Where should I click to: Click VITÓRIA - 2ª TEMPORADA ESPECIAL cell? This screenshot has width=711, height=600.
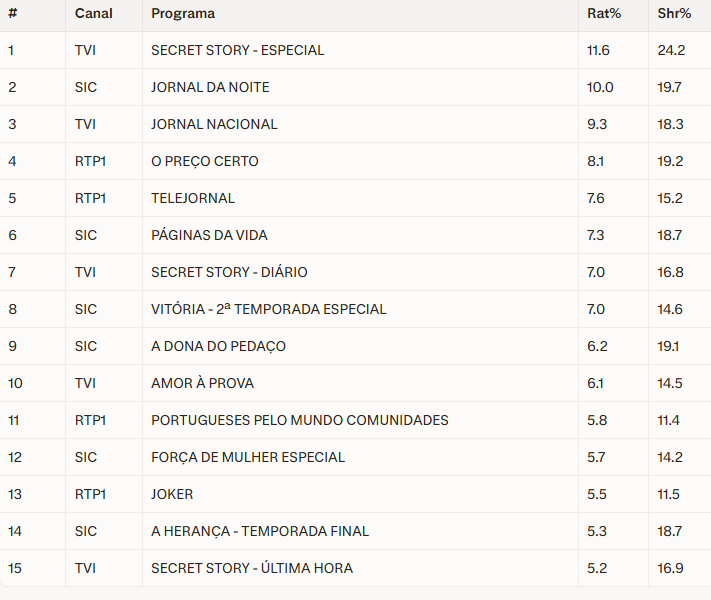(x=268, y=309)
